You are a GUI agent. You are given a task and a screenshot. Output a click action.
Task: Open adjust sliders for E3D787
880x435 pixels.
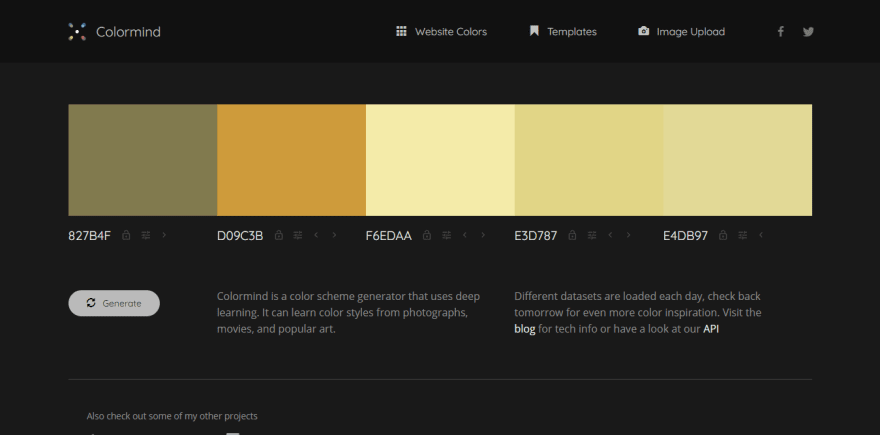tap(592, 235)
